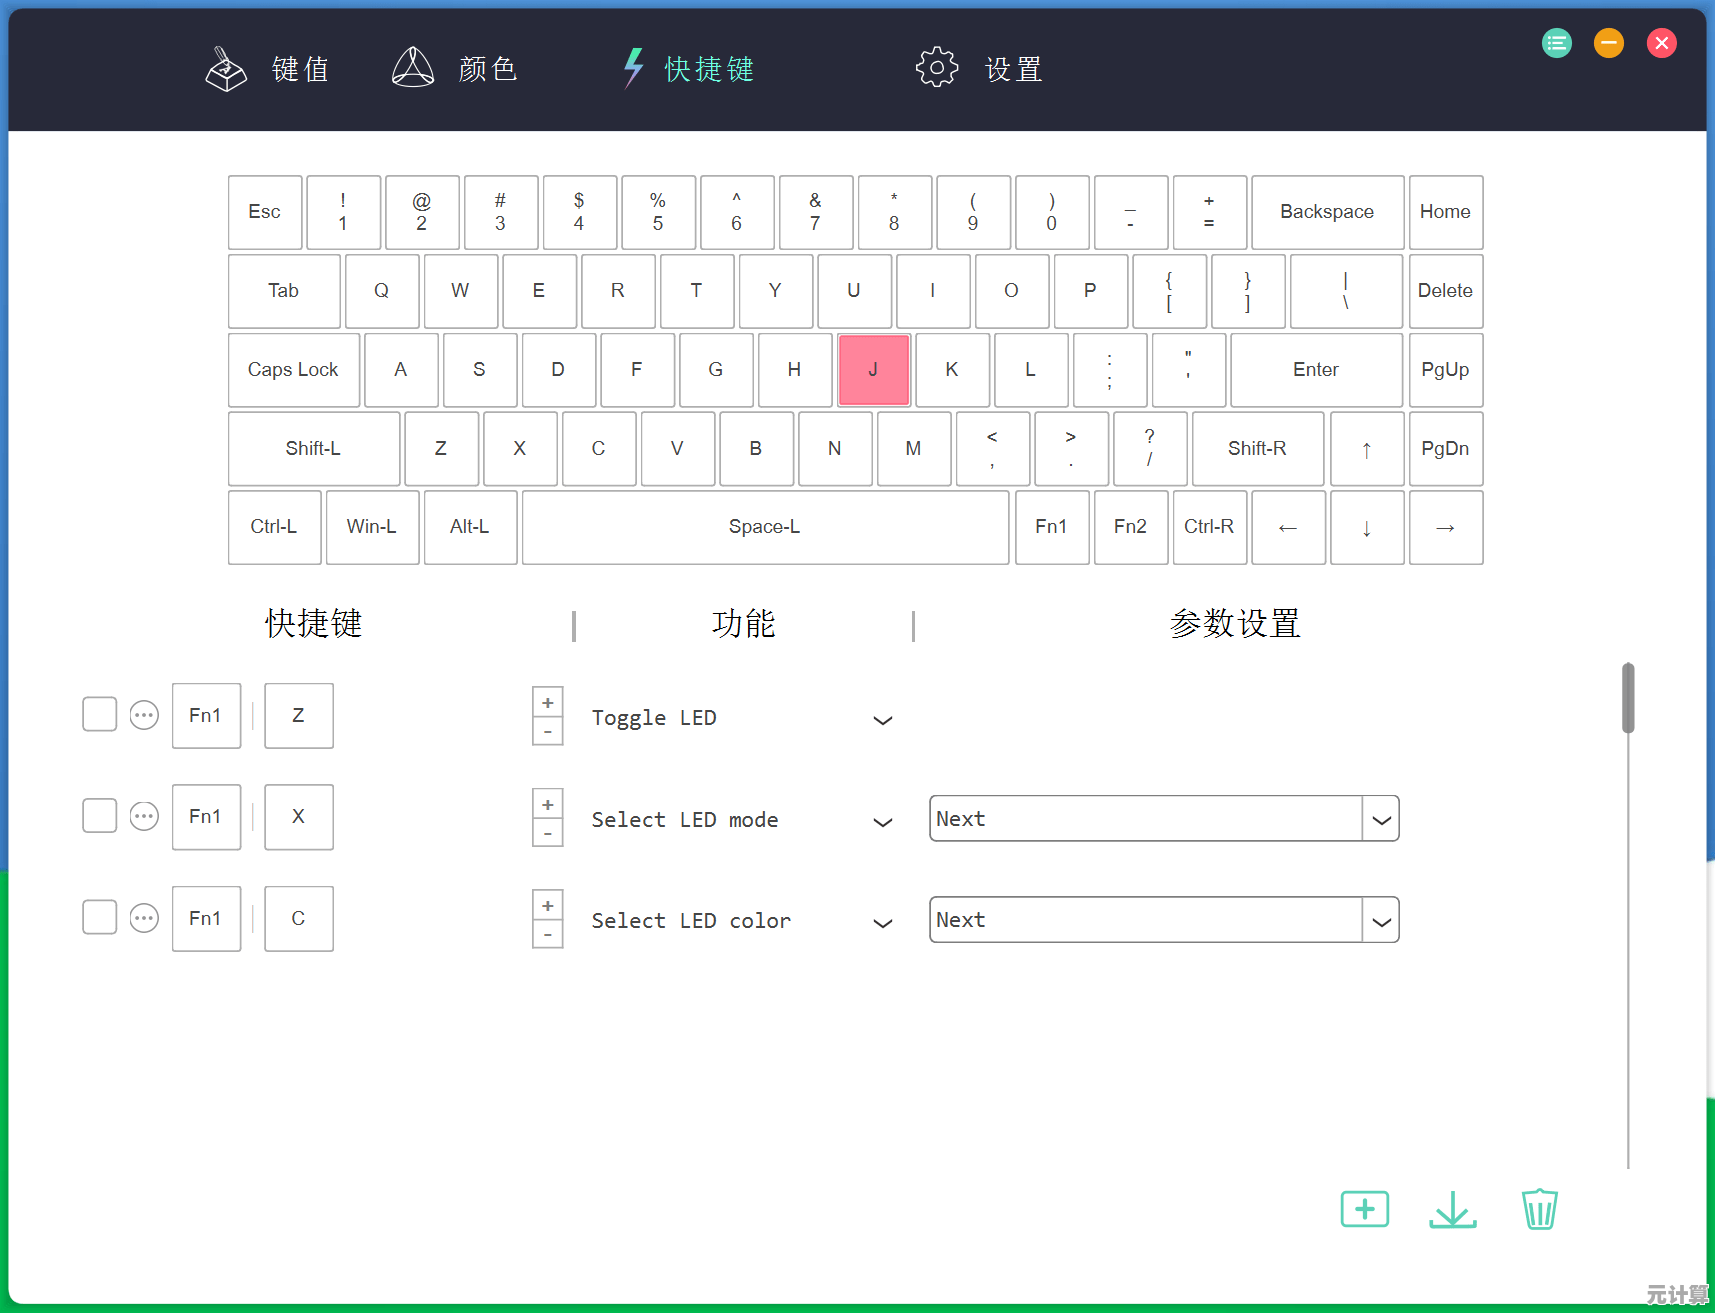Open options ellipsis for Fn1+Z shortcut
The image size is (1715, 1313).
tap(144, 716)
